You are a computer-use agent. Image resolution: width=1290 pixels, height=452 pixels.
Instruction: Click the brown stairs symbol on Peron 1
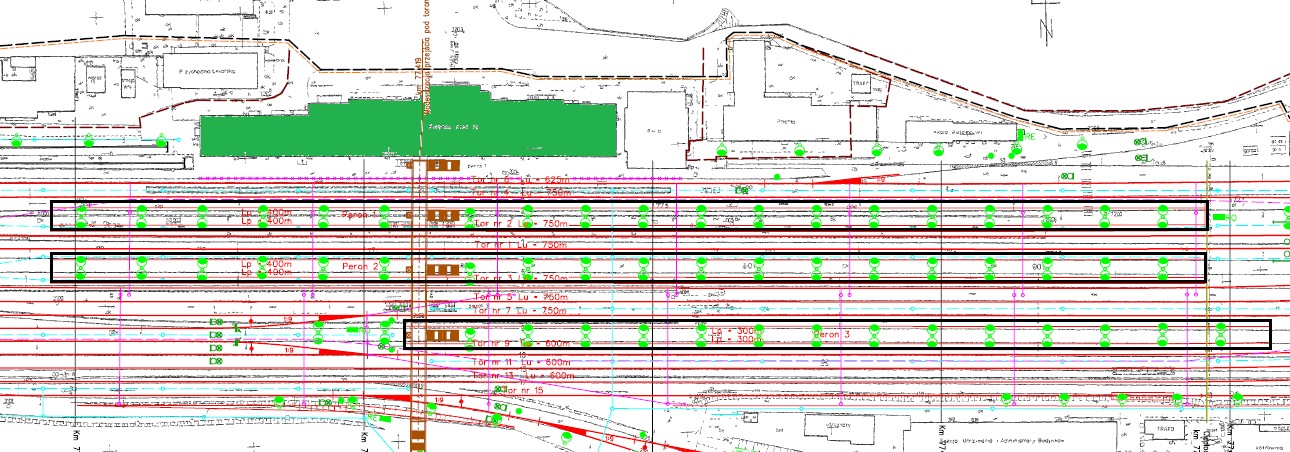[x=442, y=215]
